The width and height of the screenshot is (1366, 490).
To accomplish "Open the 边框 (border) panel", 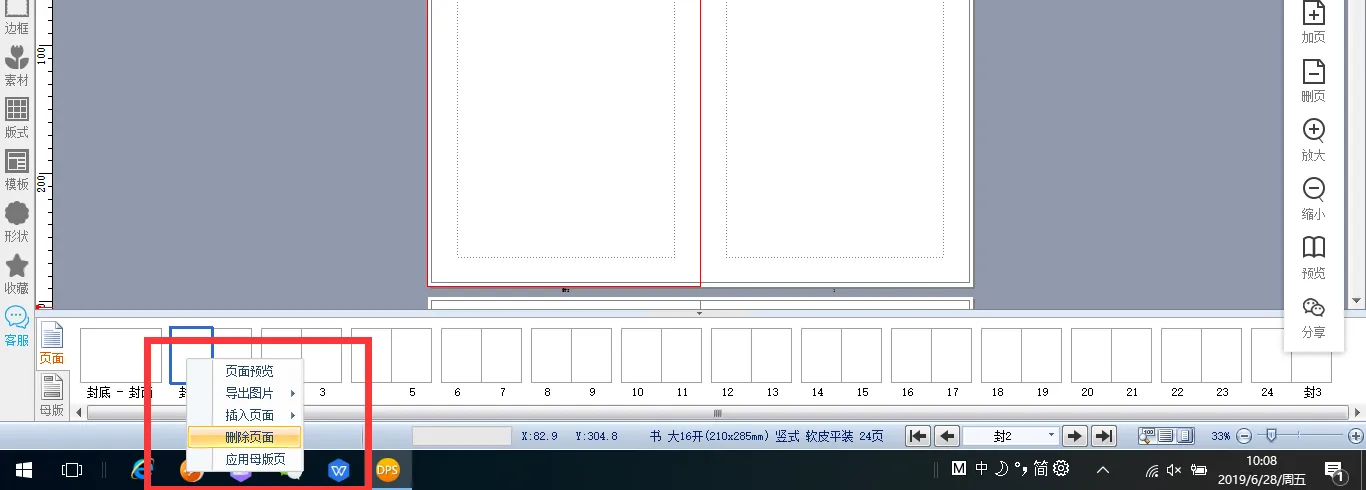I will pyautogui.click(x=17, y=18).
